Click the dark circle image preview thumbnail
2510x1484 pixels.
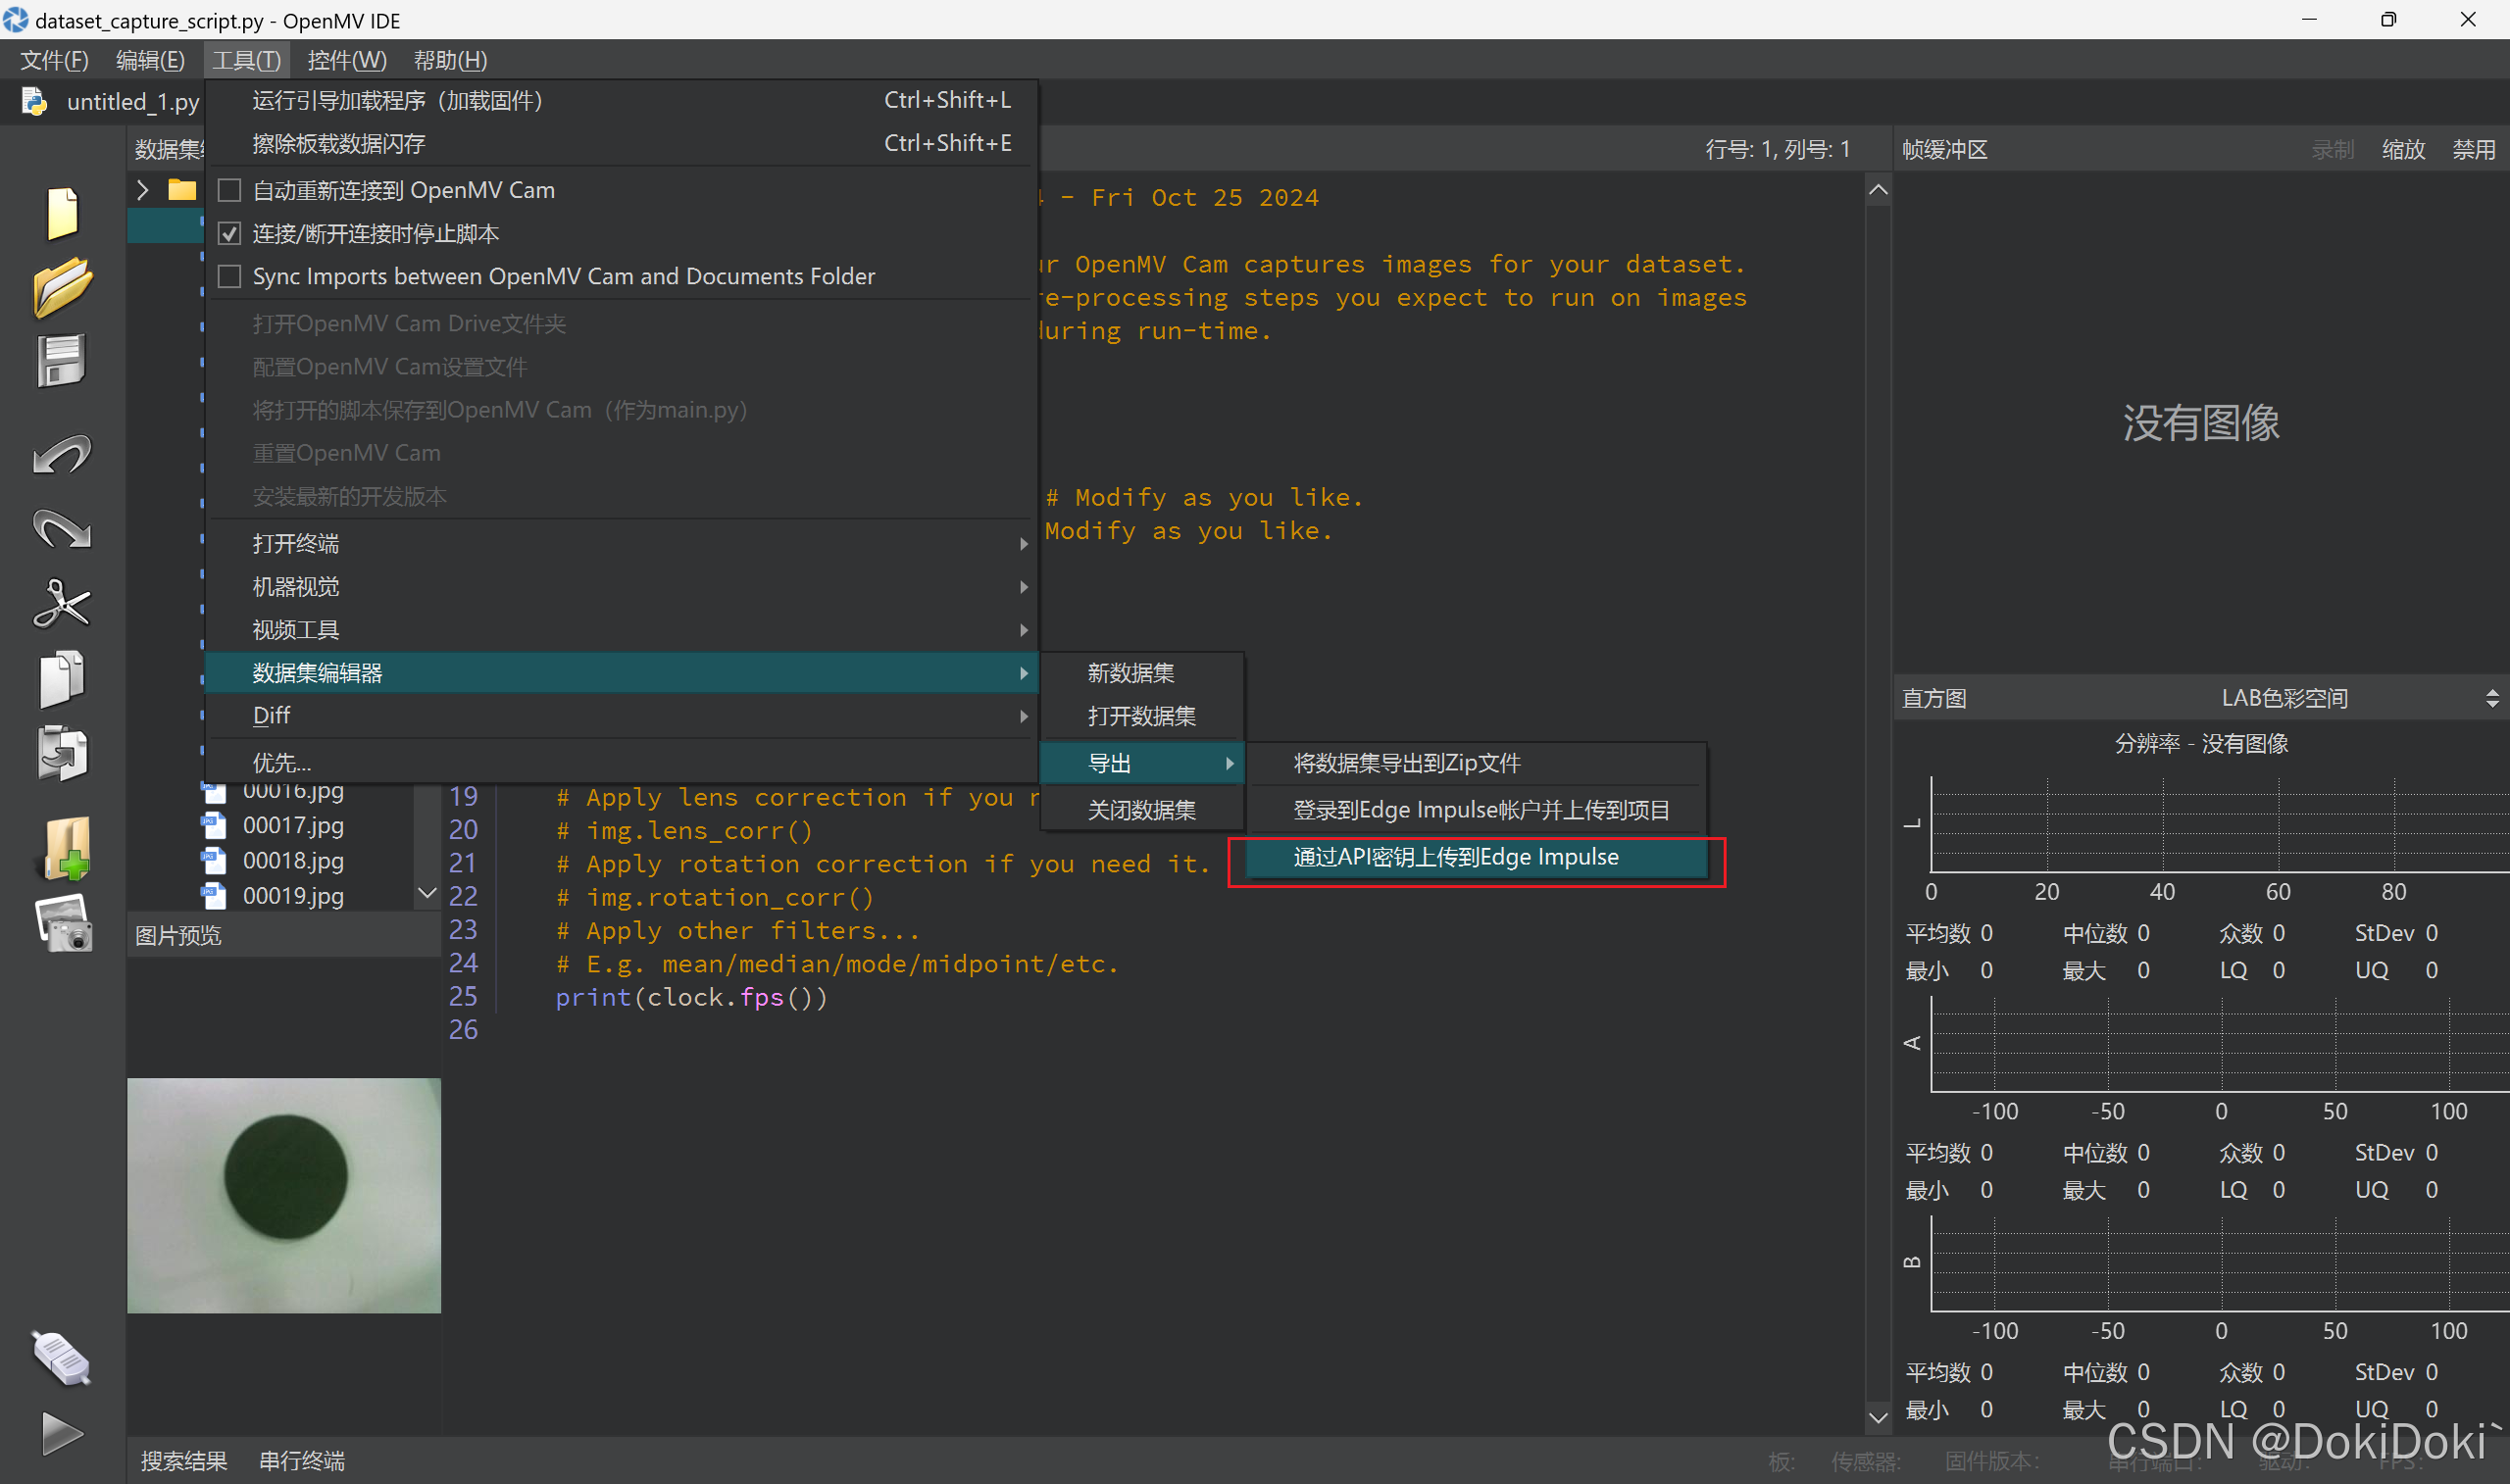click(284, 1195)
